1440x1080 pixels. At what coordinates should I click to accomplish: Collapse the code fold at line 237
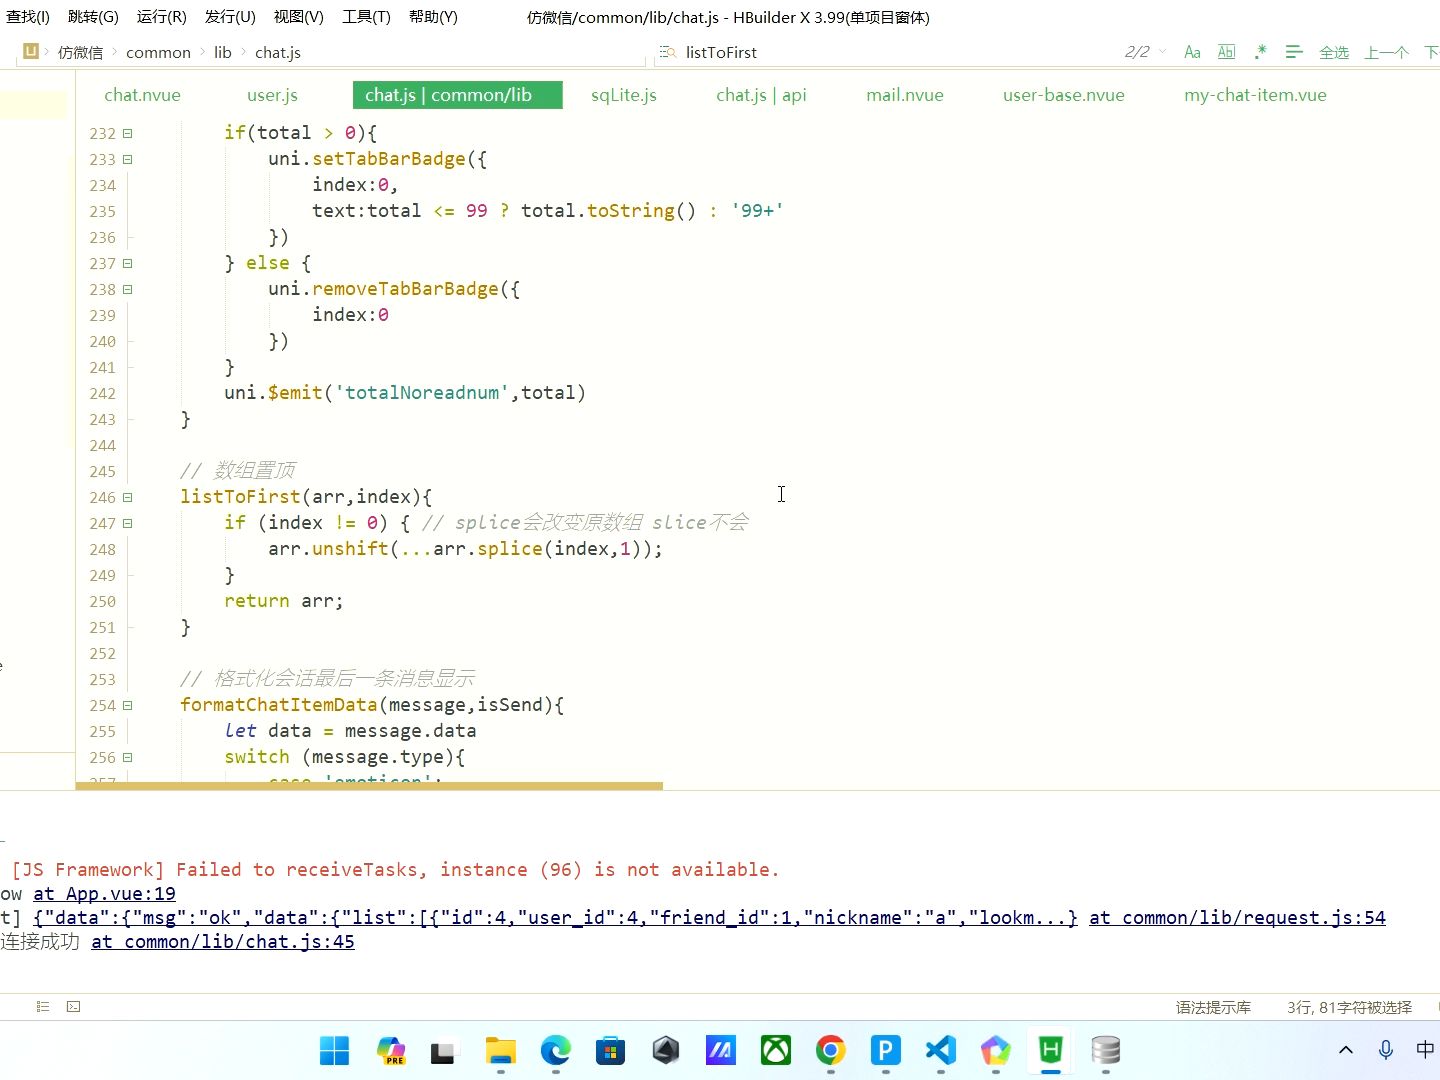click(127, 263)
